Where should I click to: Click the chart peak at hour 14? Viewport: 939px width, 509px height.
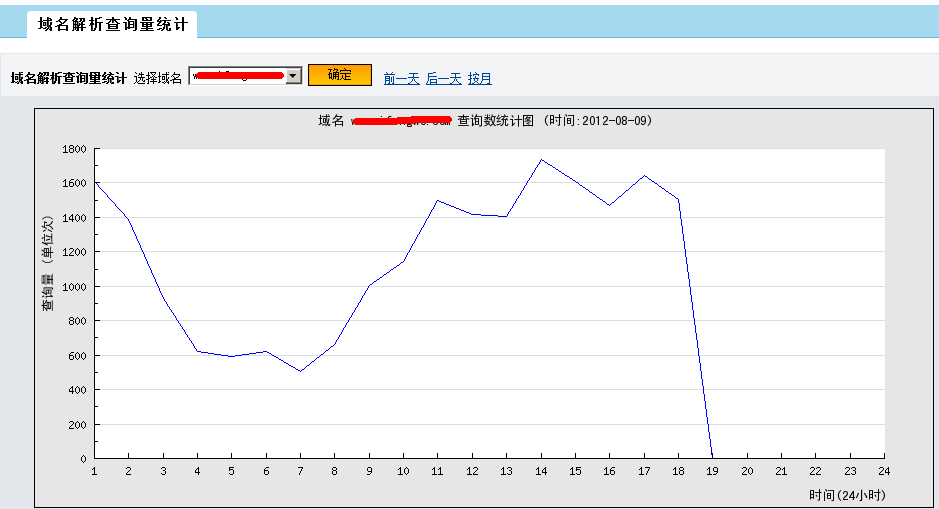click(x=541, y=159)
